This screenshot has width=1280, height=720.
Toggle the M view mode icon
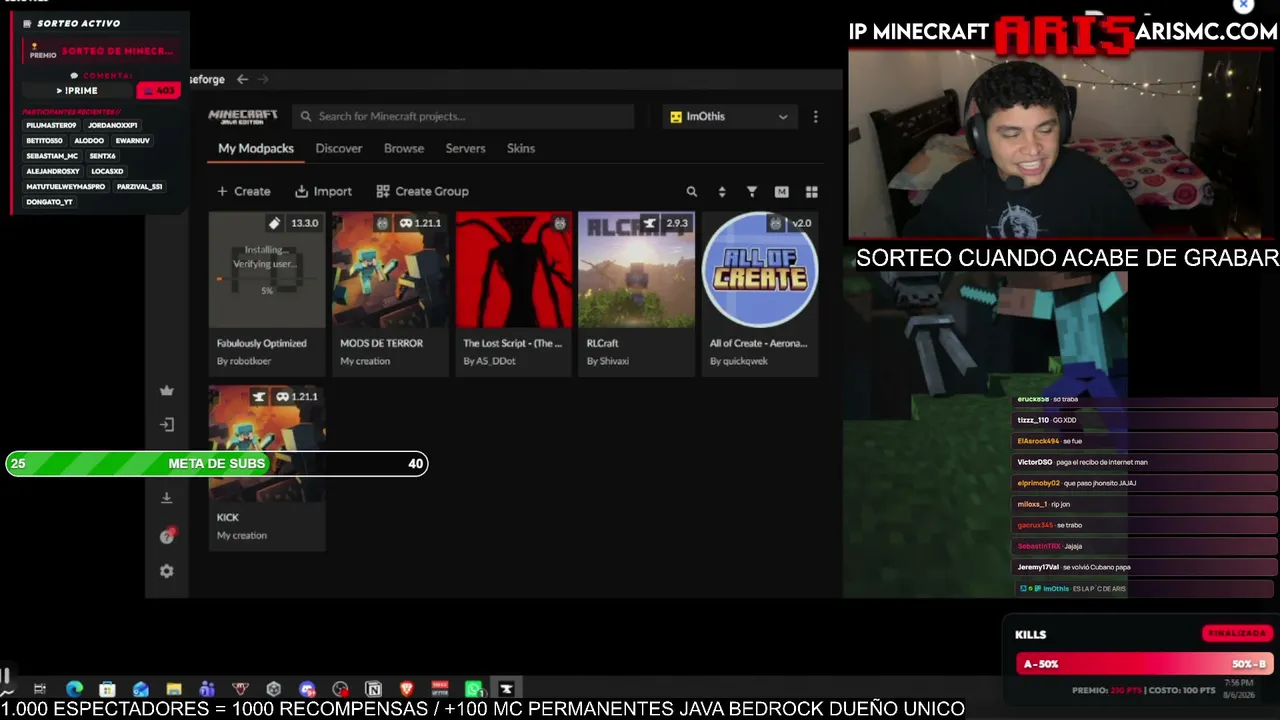click(x=782, y=191)
